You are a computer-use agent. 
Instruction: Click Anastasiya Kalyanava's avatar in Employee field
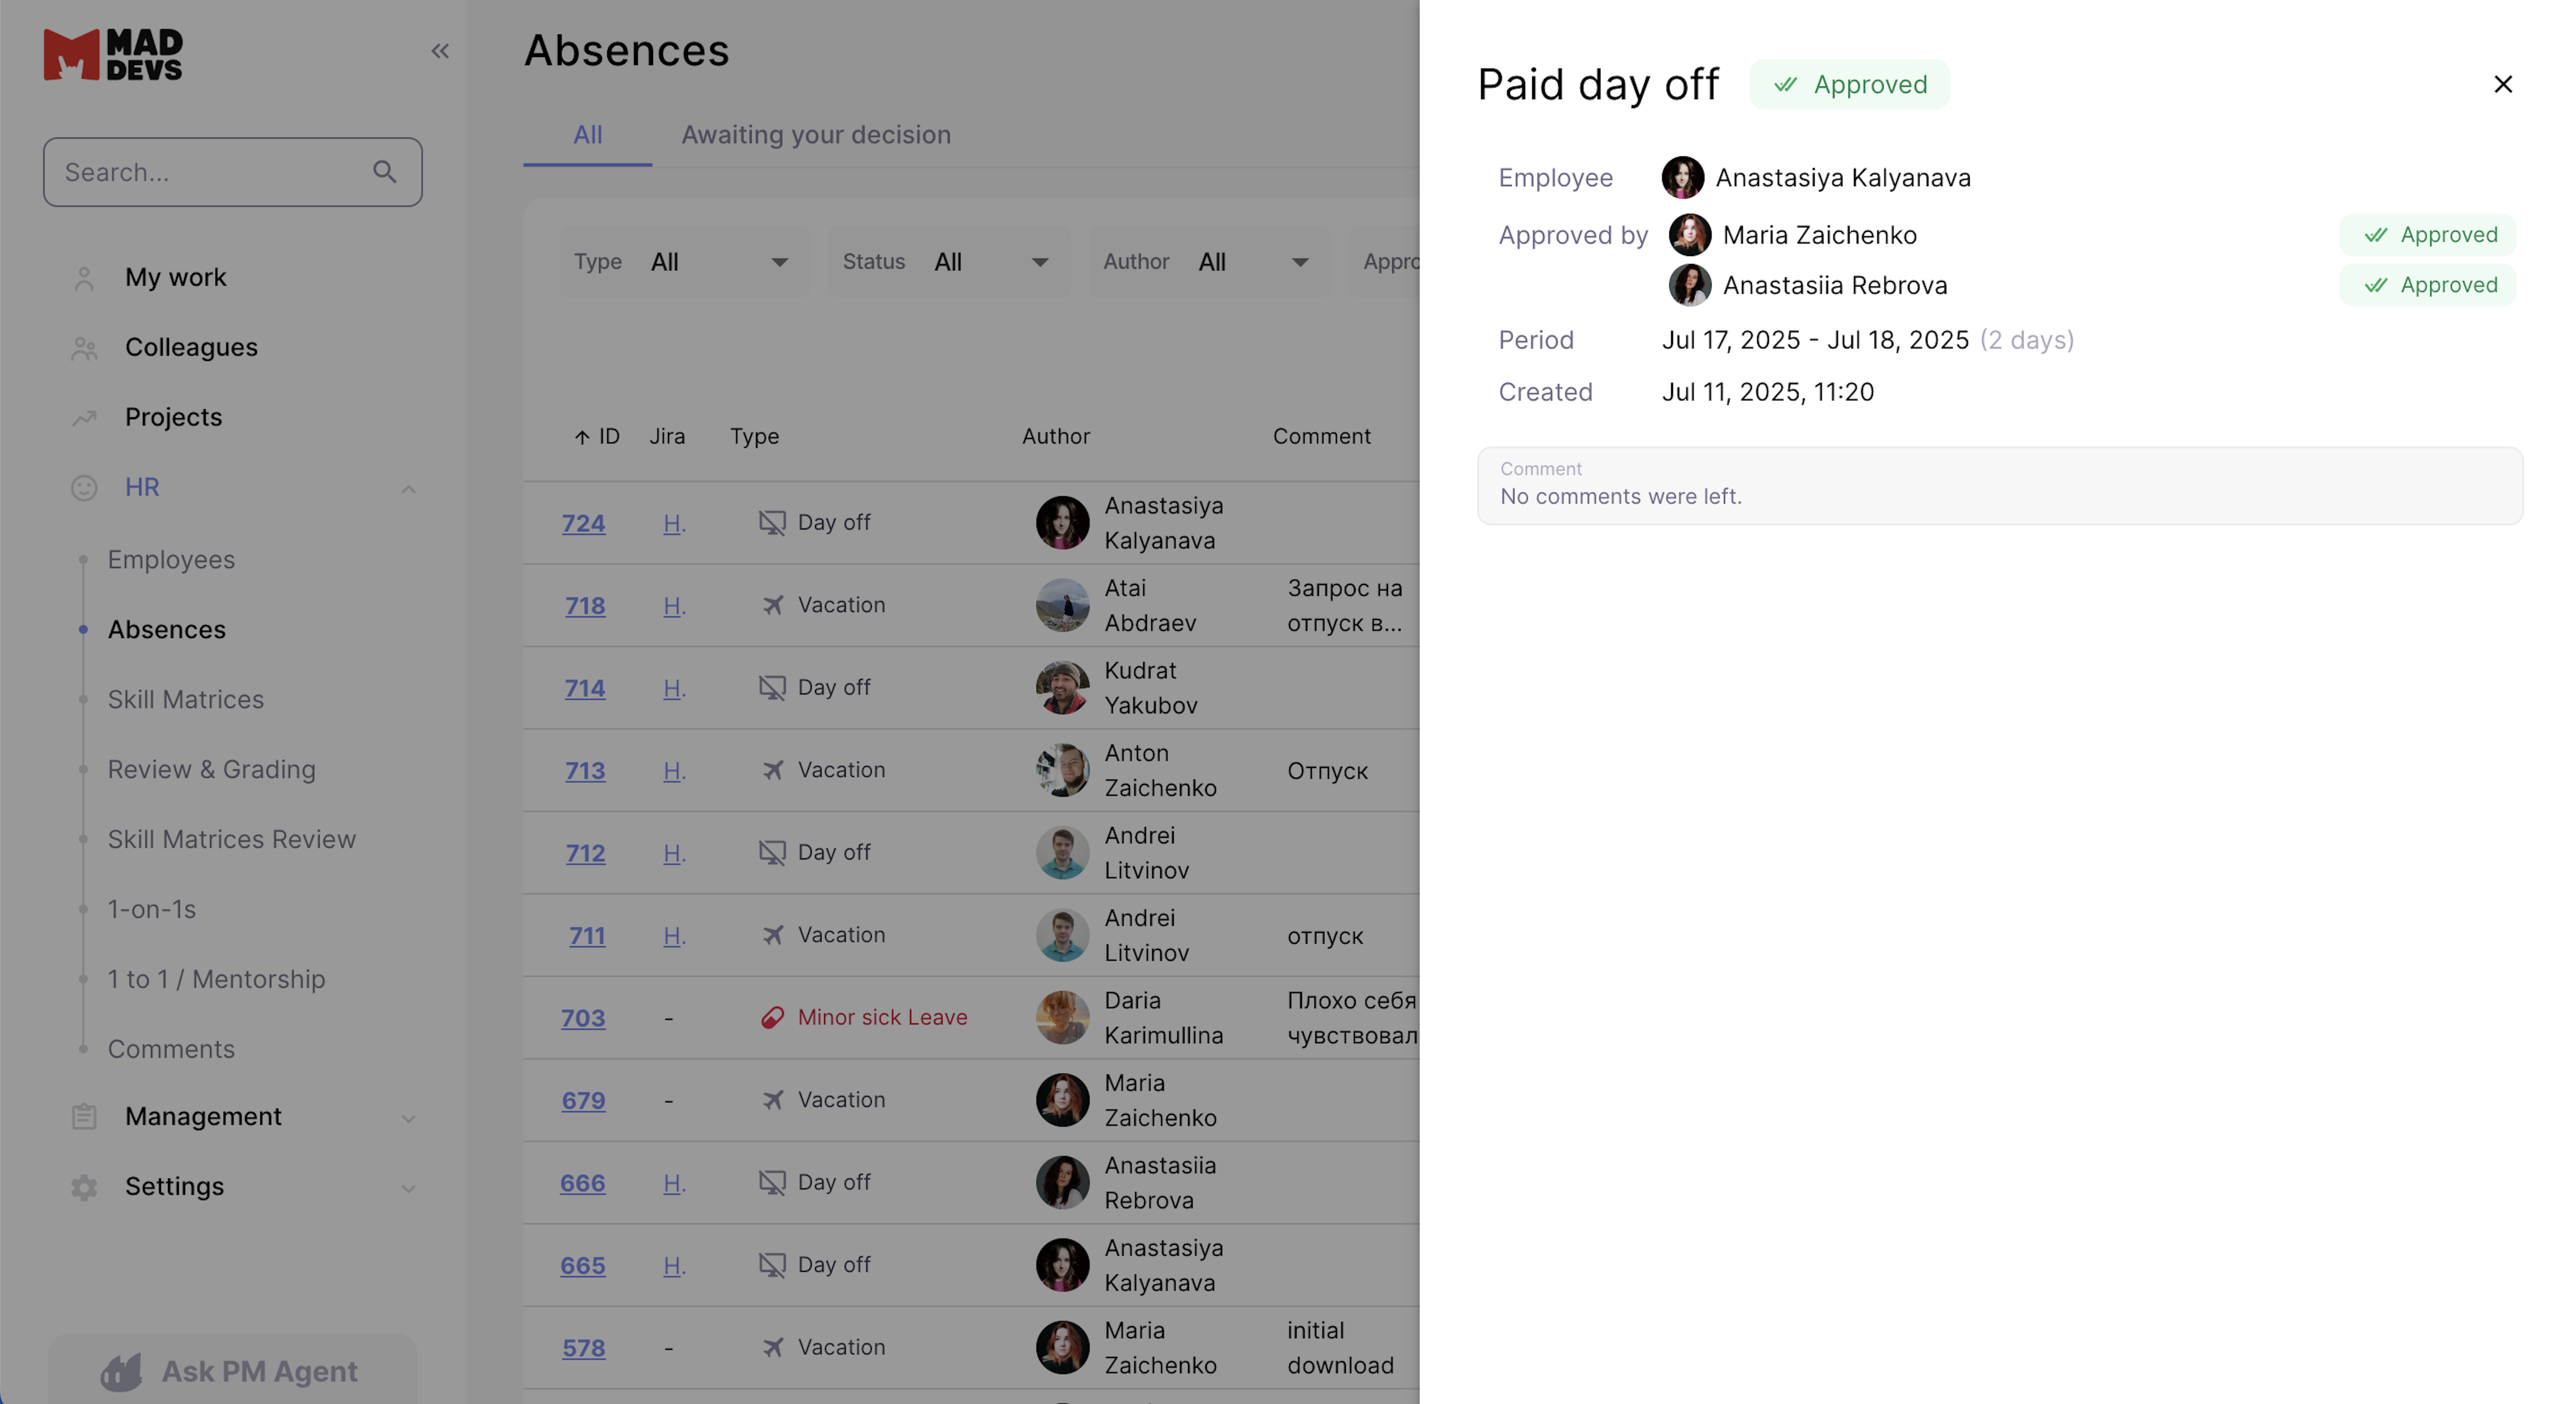(x=1683, y=178)
